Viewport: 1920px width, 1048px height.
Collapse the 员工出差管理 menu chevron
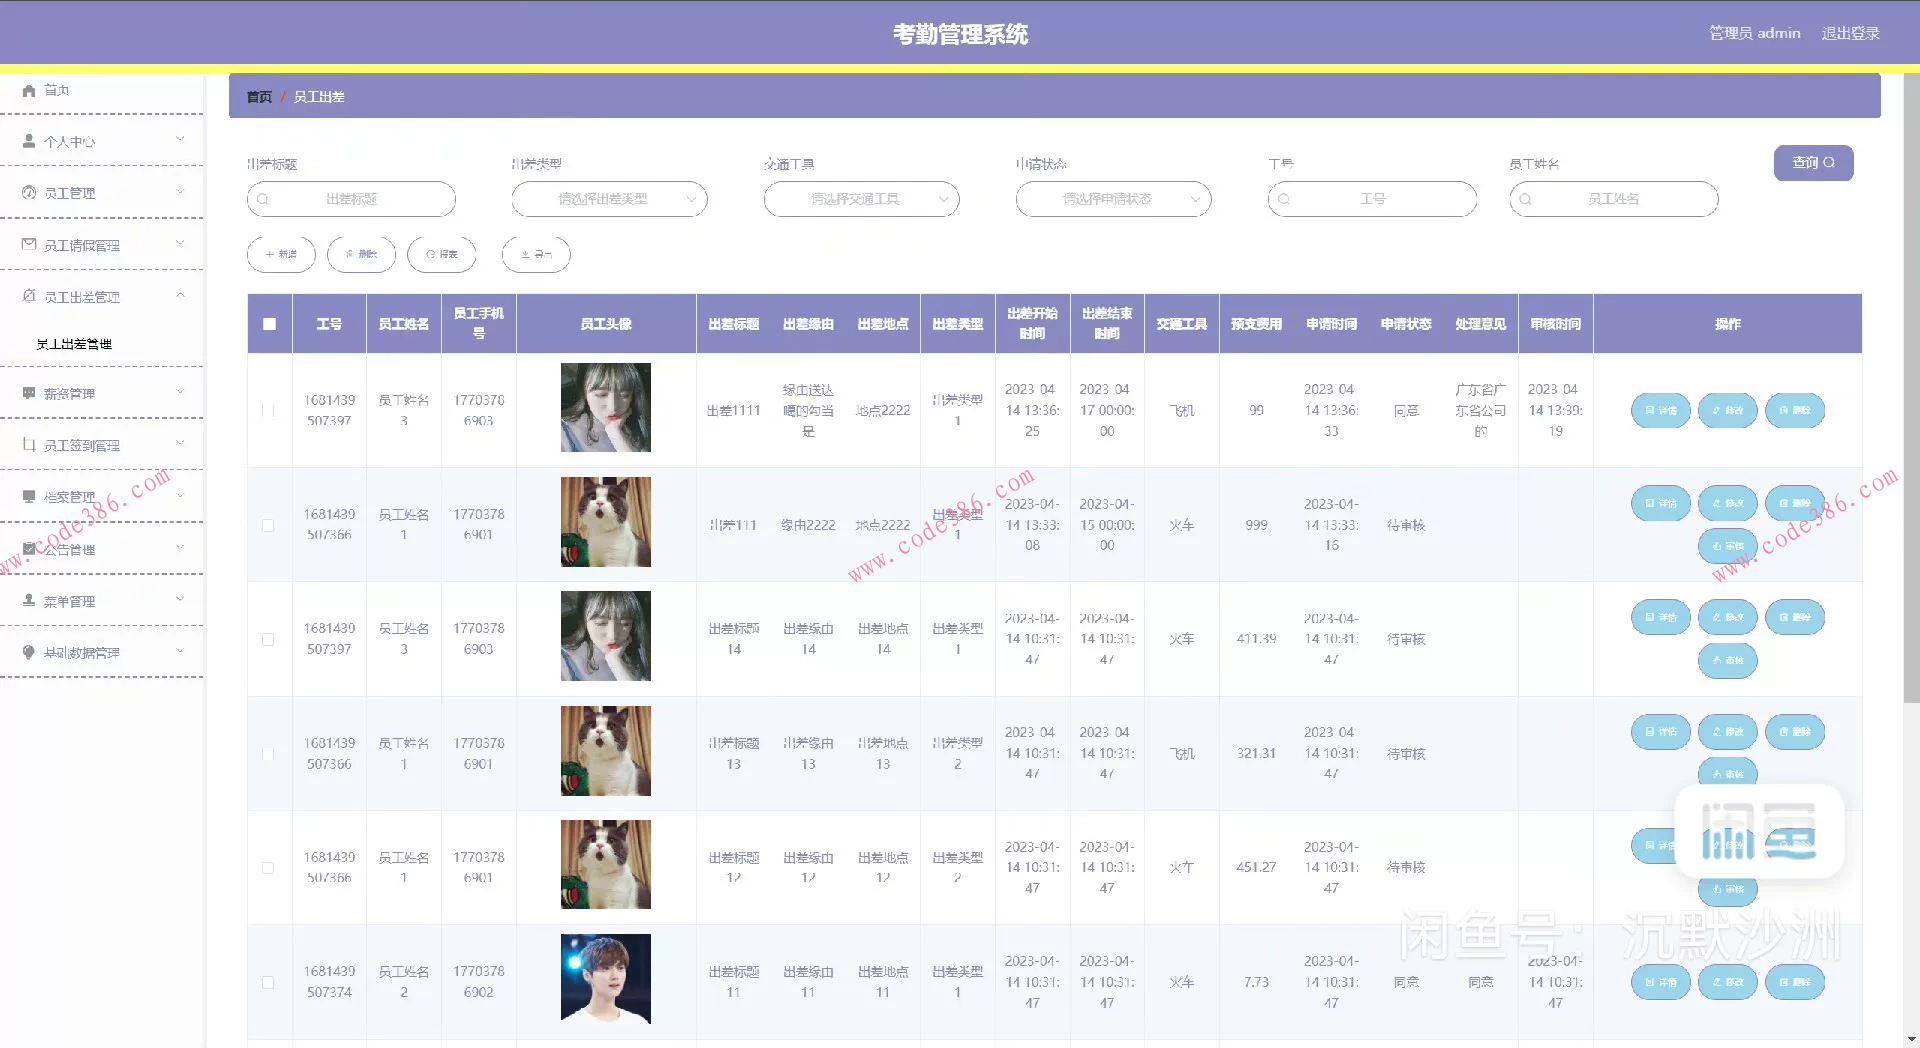tap(180, 295)
